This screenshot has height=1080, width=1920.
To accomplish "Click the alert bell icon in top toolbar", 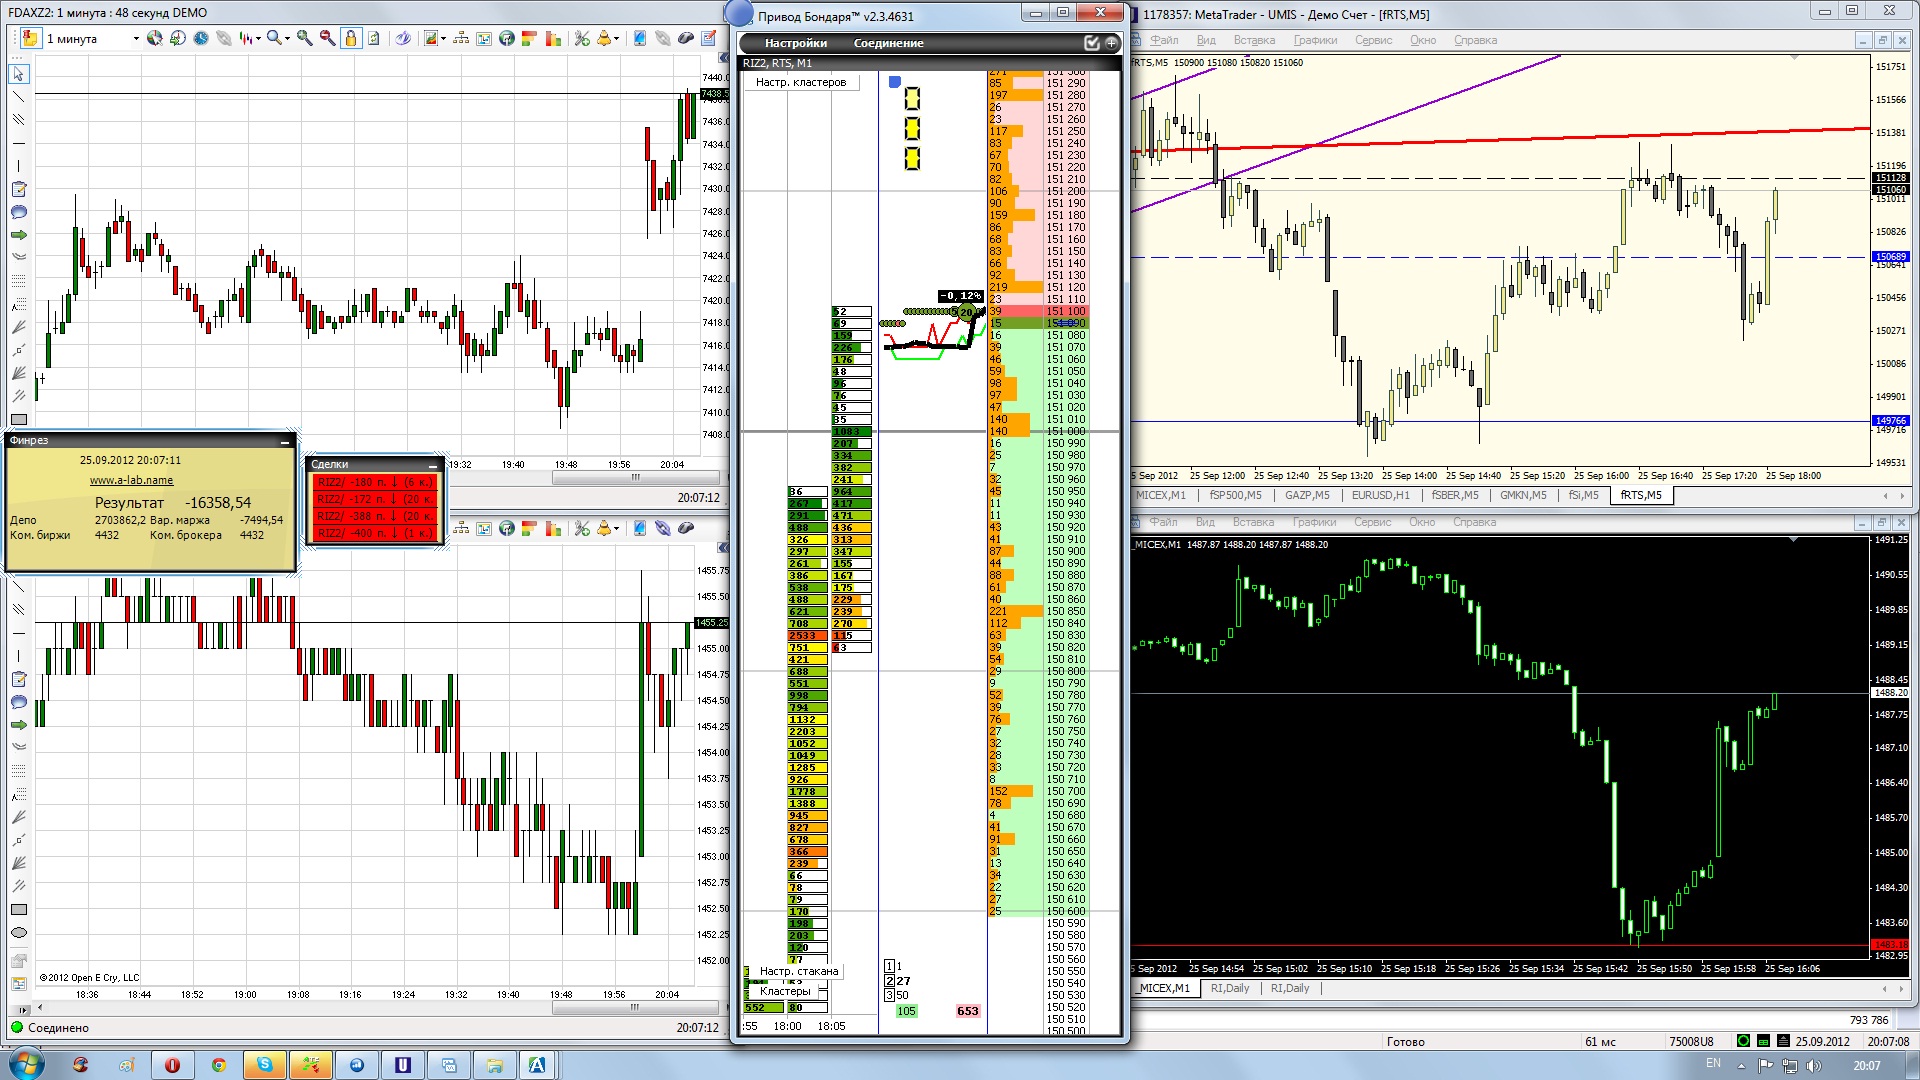I will coord(603,38).
